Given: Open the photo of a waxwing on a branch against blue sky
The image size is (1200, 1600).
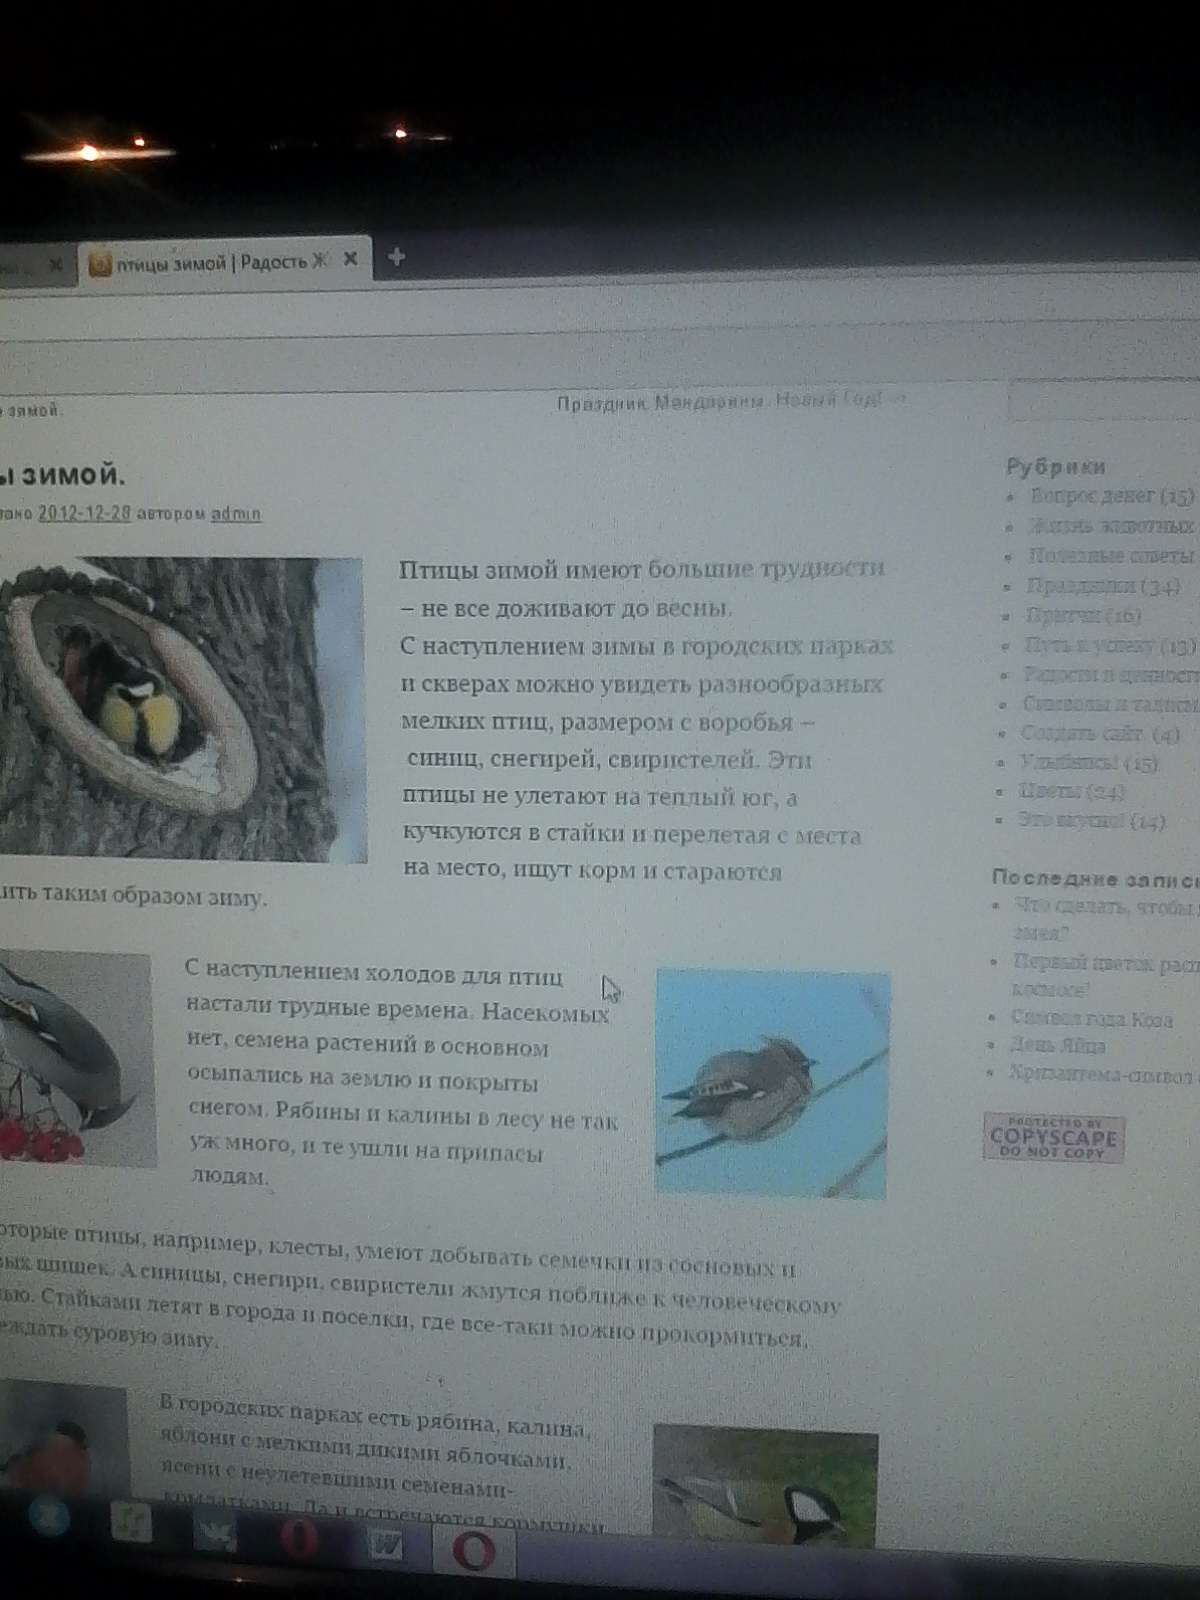Looking at the screenshot, I should pos(772,1083).
